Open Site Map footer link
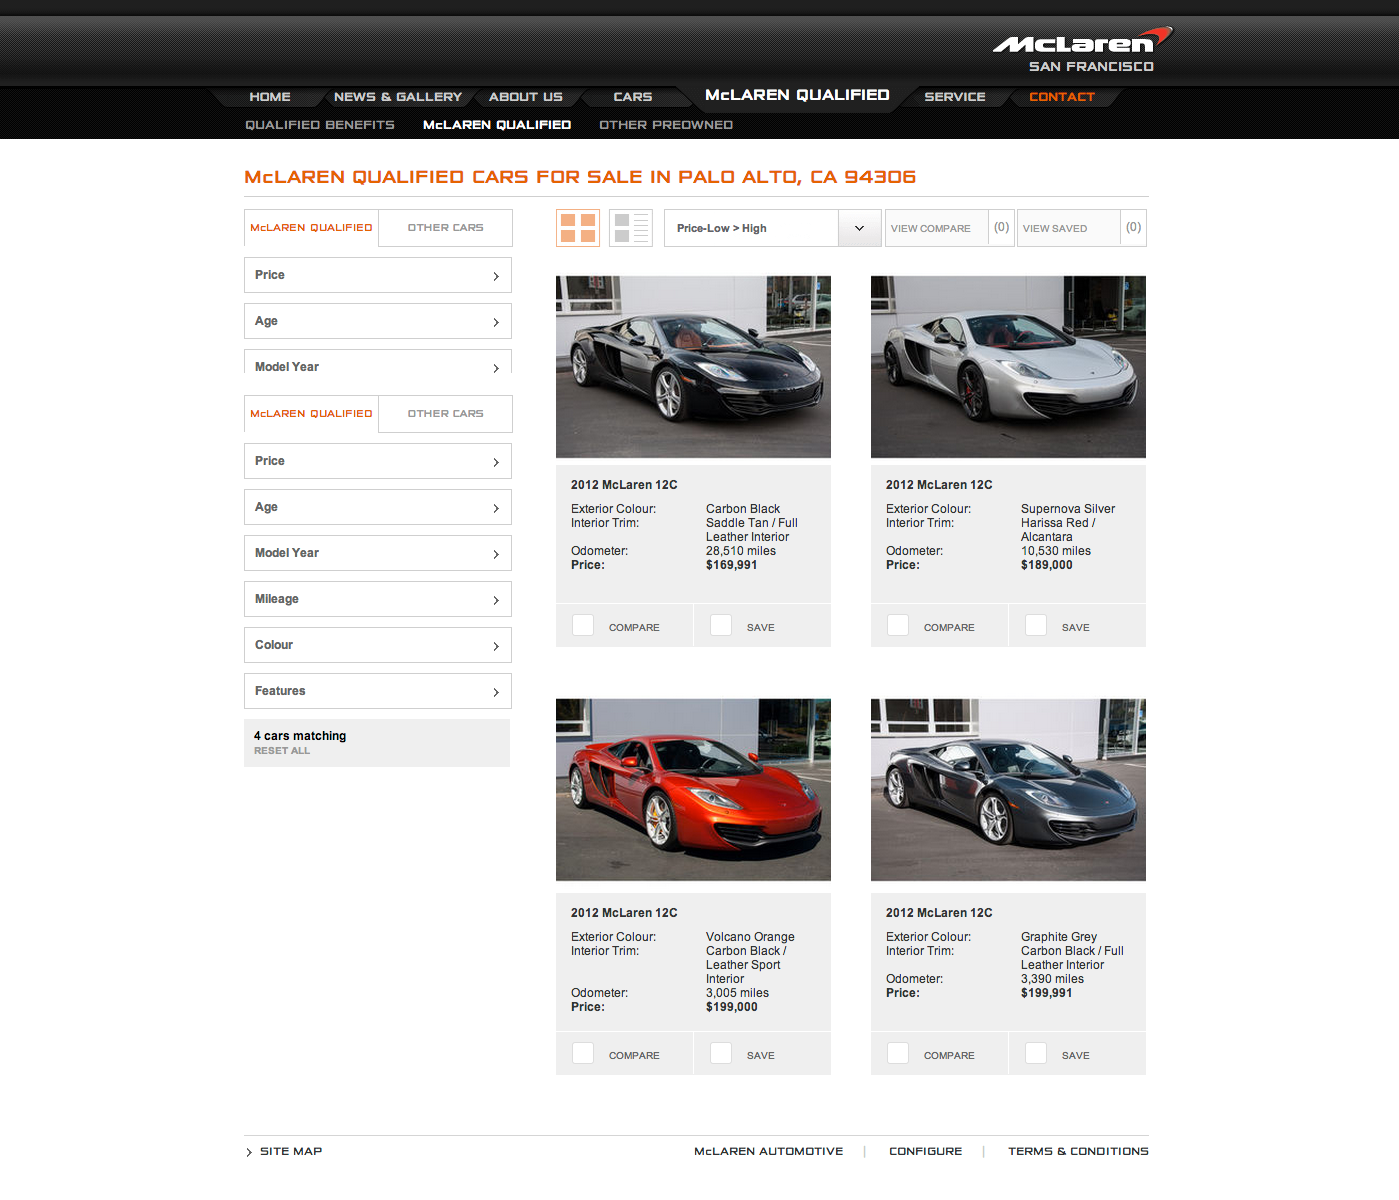This screenshot has width=1399, height=1200. [x=291, y=1152]
